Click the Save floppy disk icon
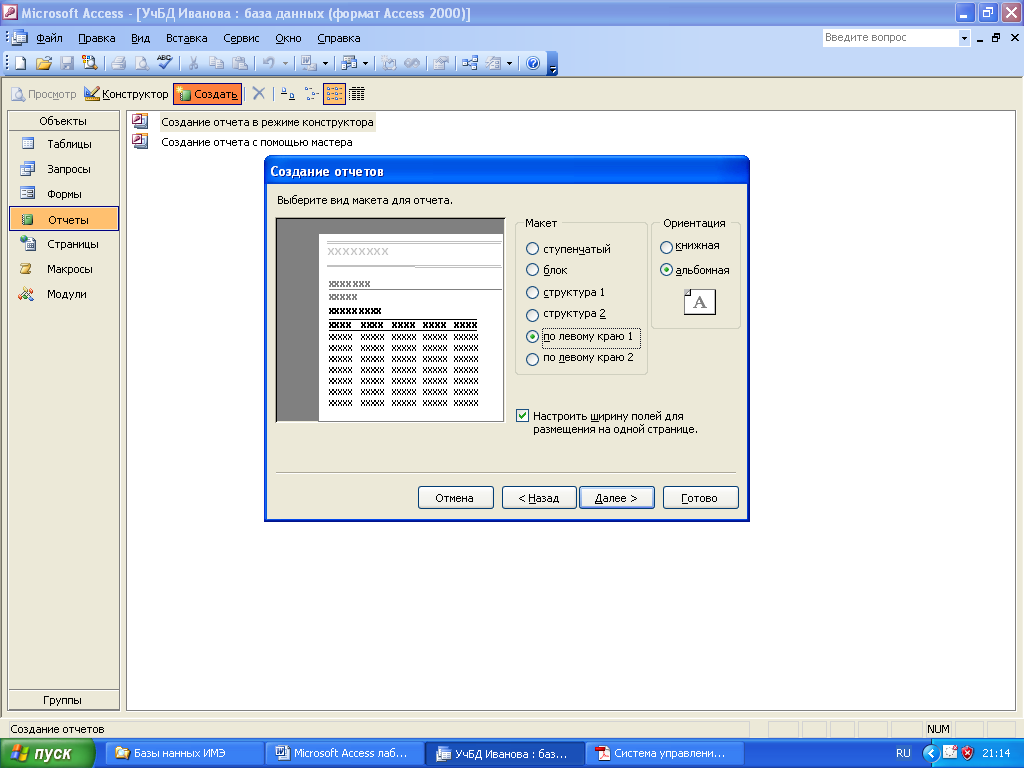The image size is (1024, 768). 67,63
